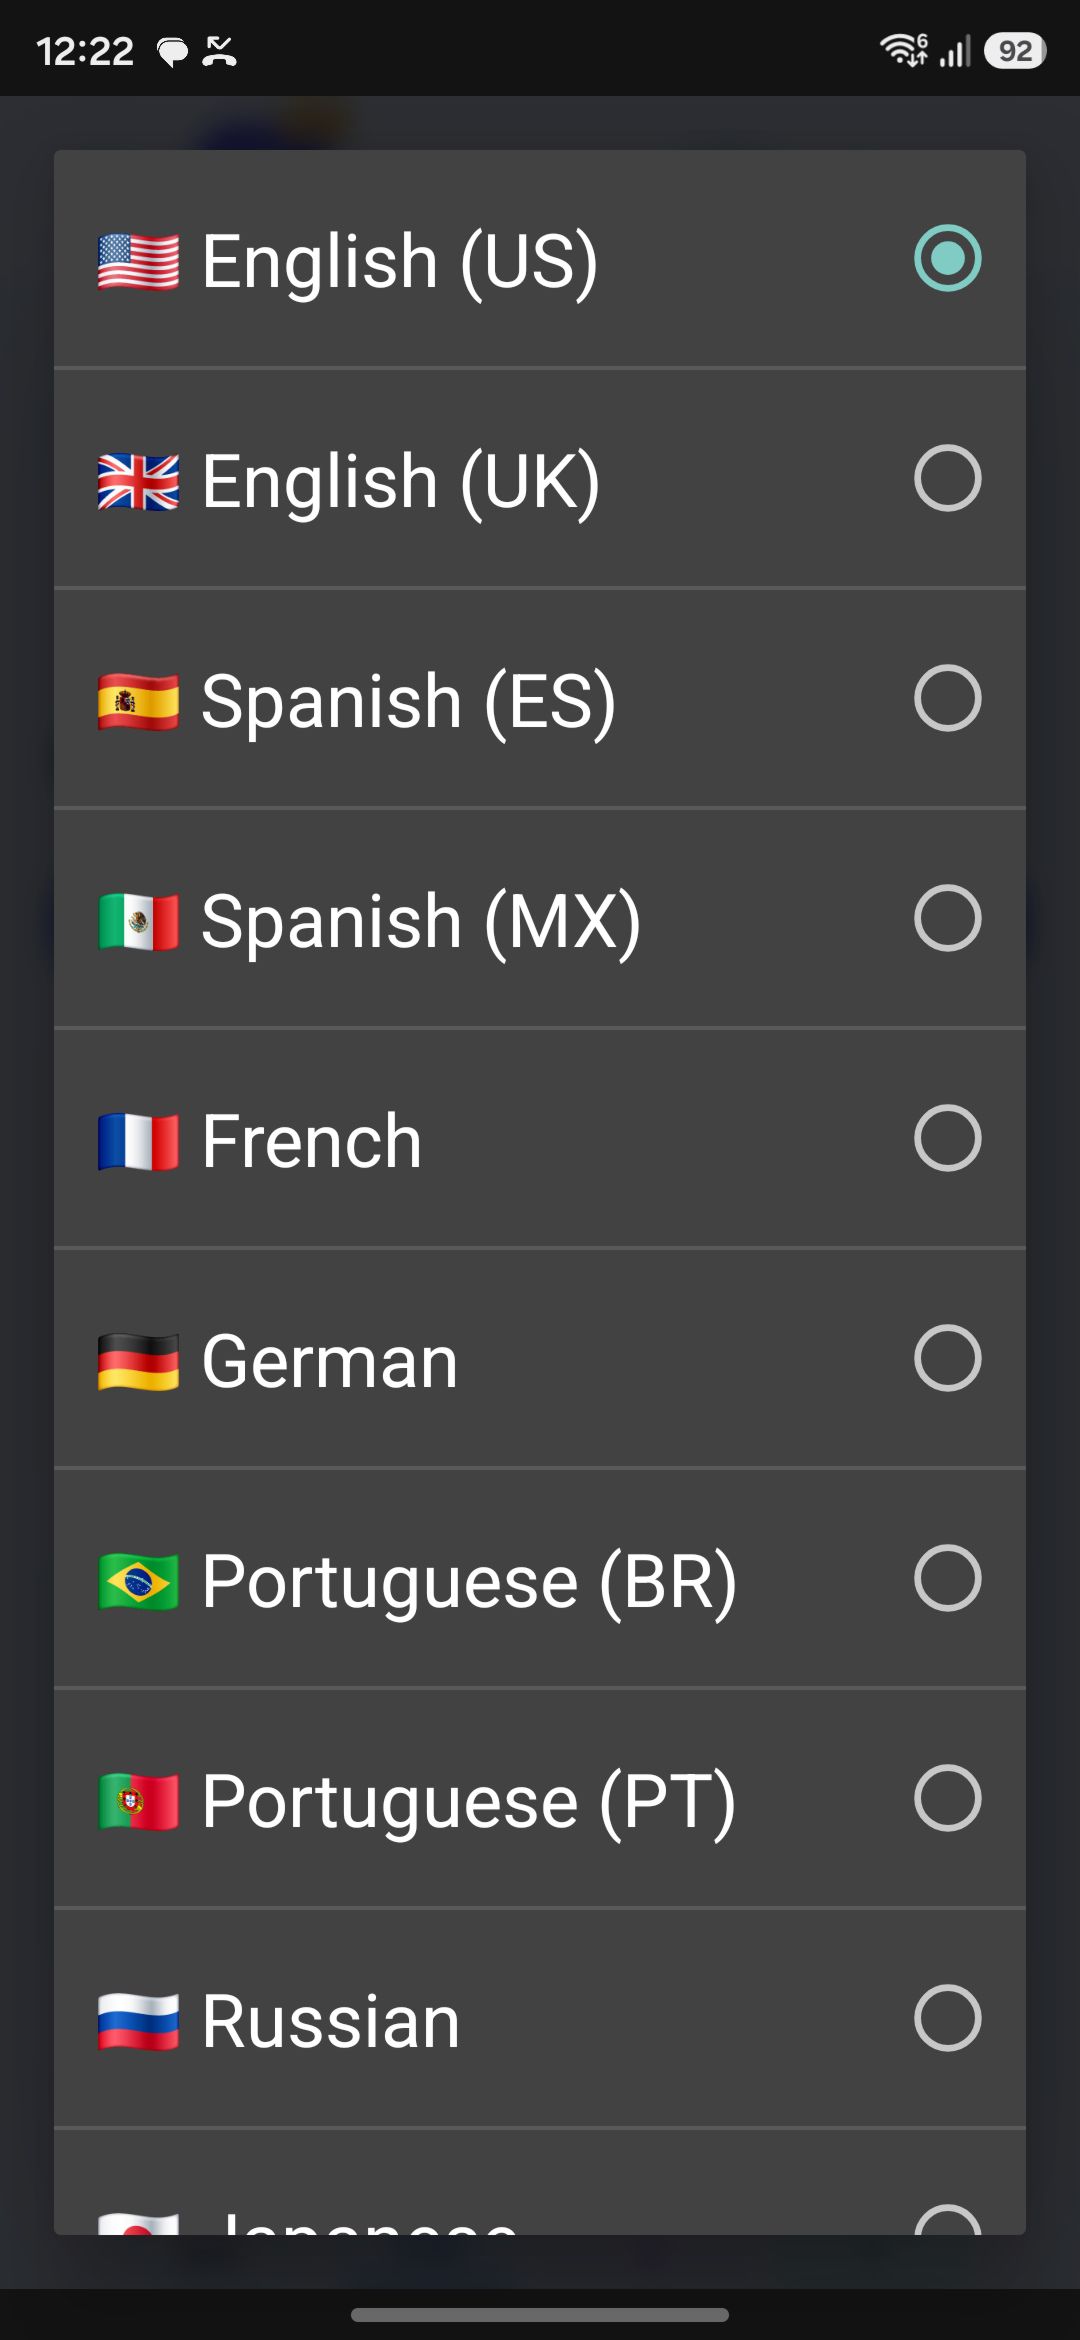
Task: Tap the Wi-Fi status bar icon
Action: tap(903, 49)
